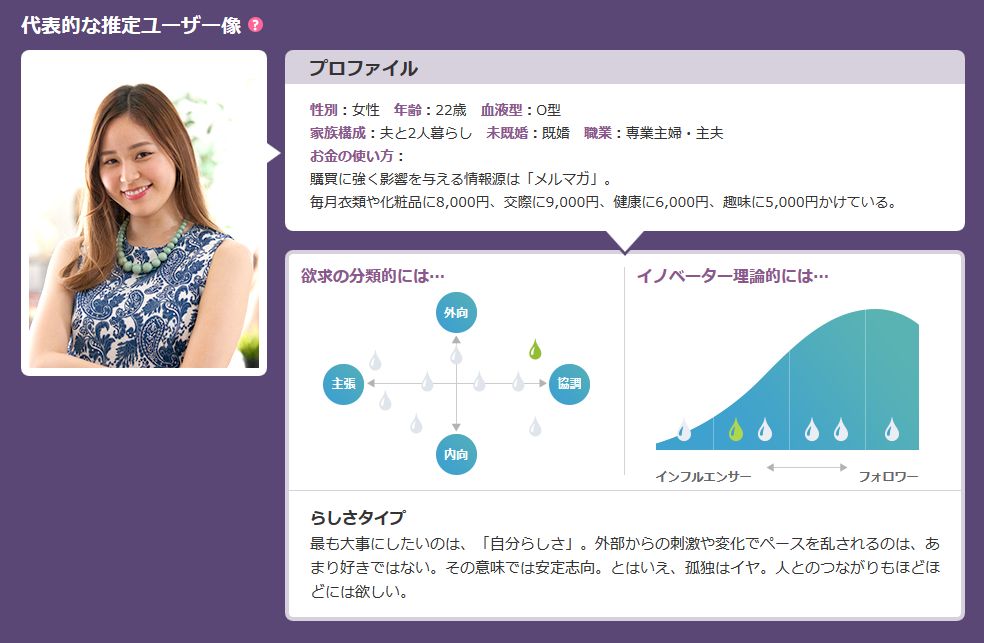This screenshot has height=643, width=984.
Task: Click the 主張 circle node
Action: click(x=343, y=384)
